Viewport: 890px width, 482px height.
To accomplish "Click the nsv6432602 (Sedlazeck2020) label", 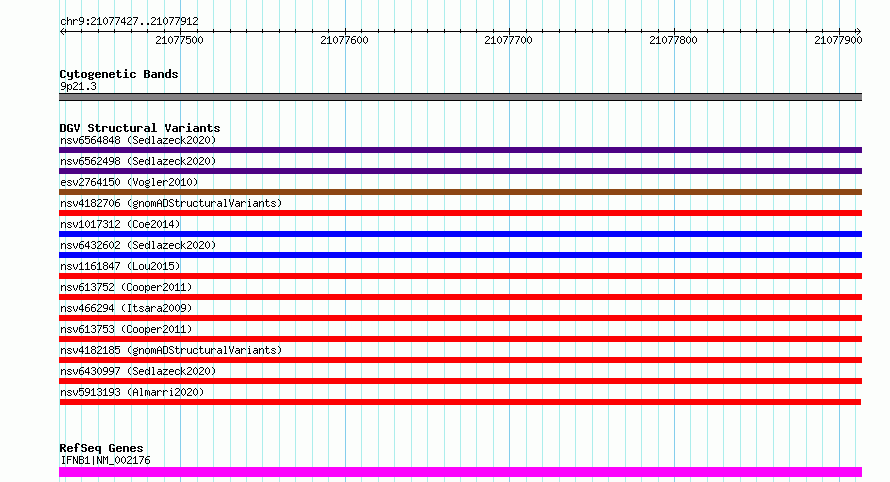I will click(138, 245).
